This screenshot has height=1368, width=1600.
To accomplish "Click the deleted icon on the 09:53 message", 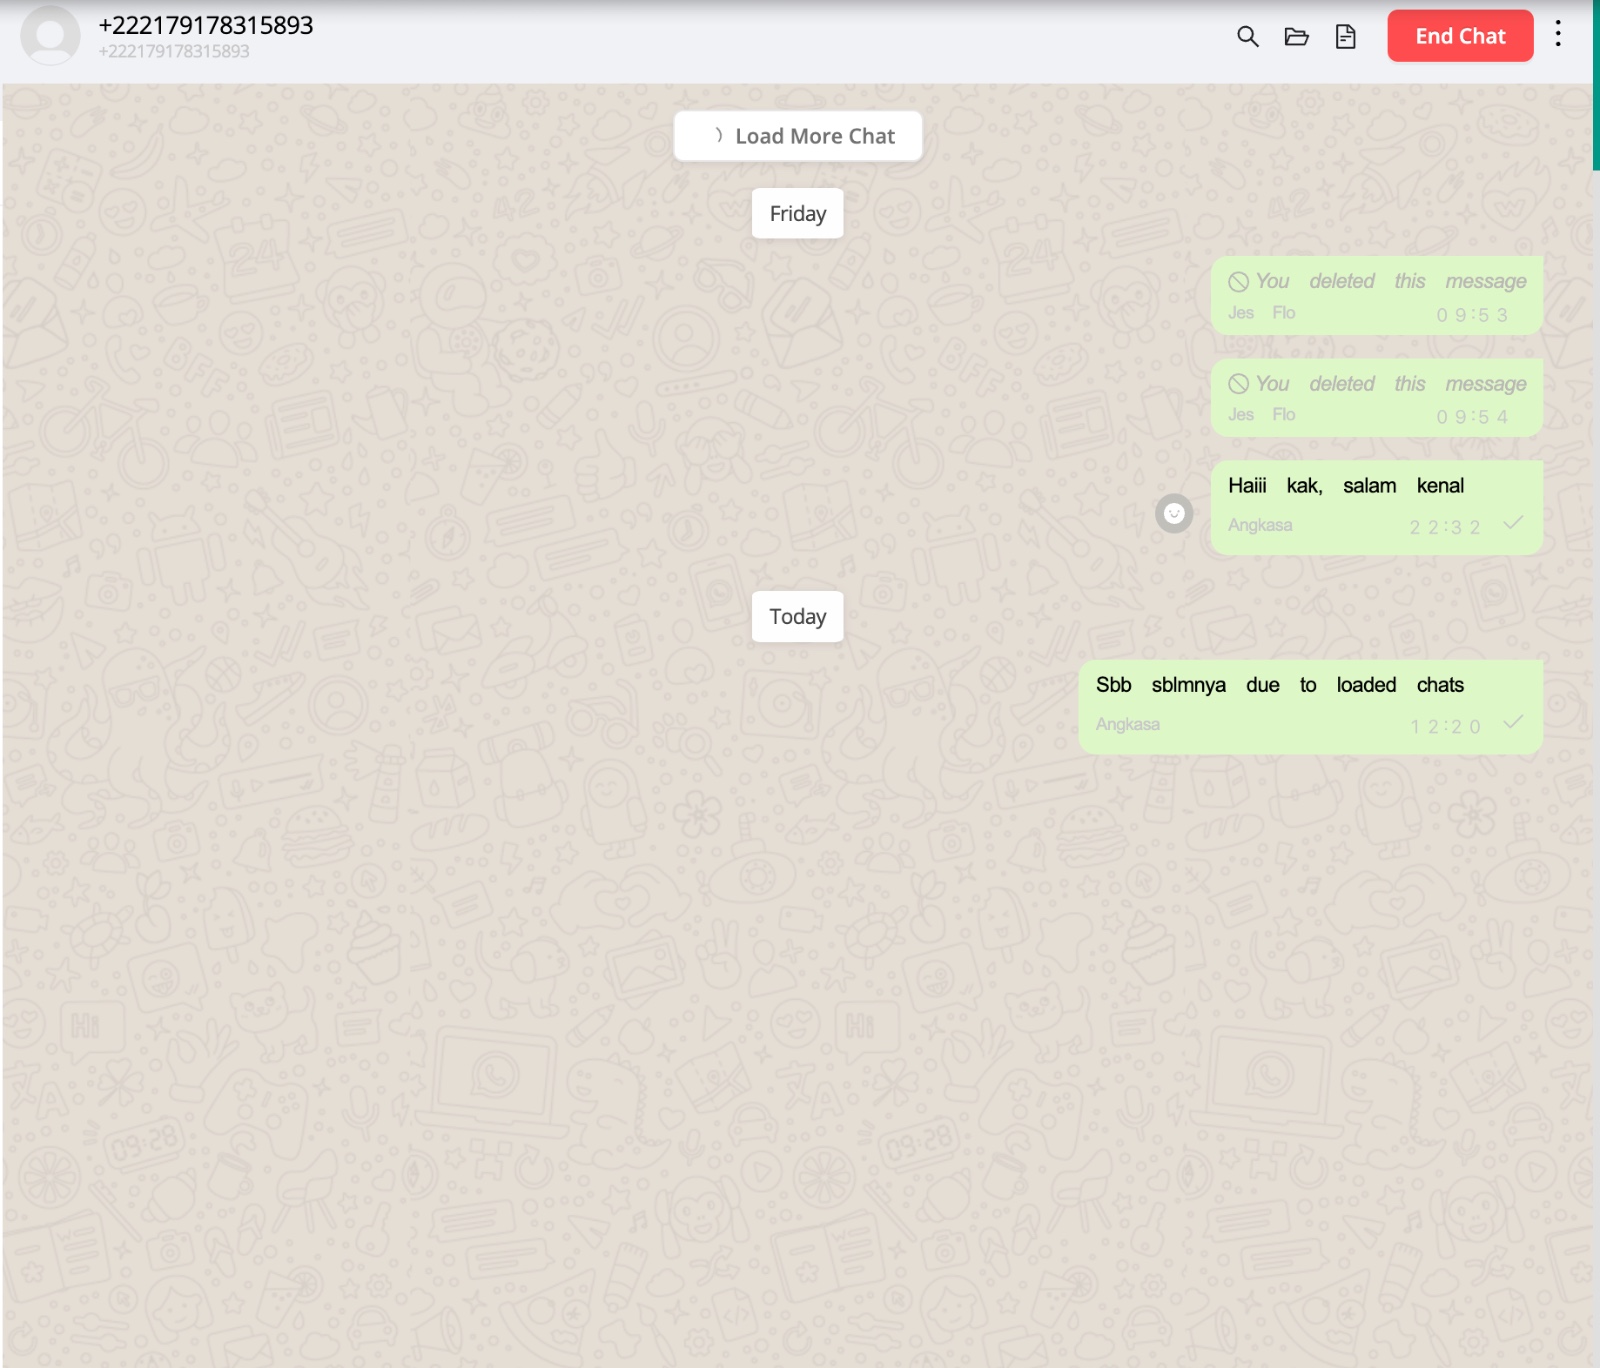I will pos(1238,282).
